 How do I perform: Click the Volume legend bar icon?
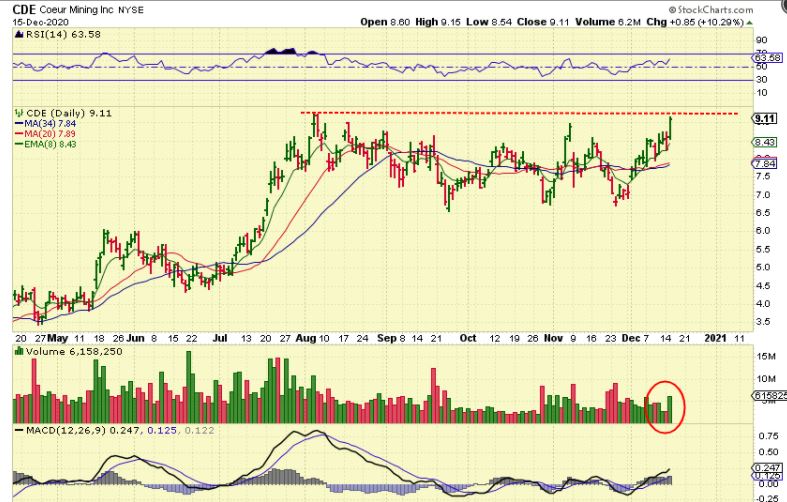(x=19, y=351)
